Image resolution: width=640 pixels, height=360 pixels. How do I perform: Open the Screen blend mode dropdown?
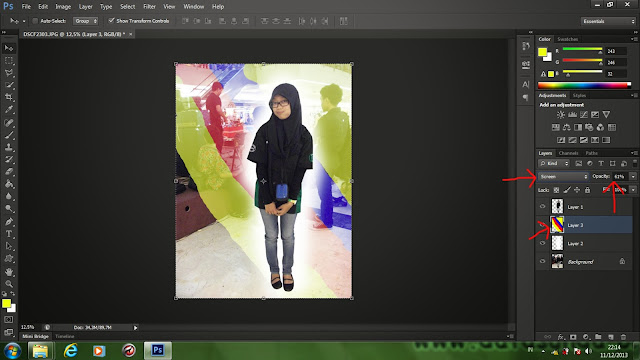(x=563, y=176)
